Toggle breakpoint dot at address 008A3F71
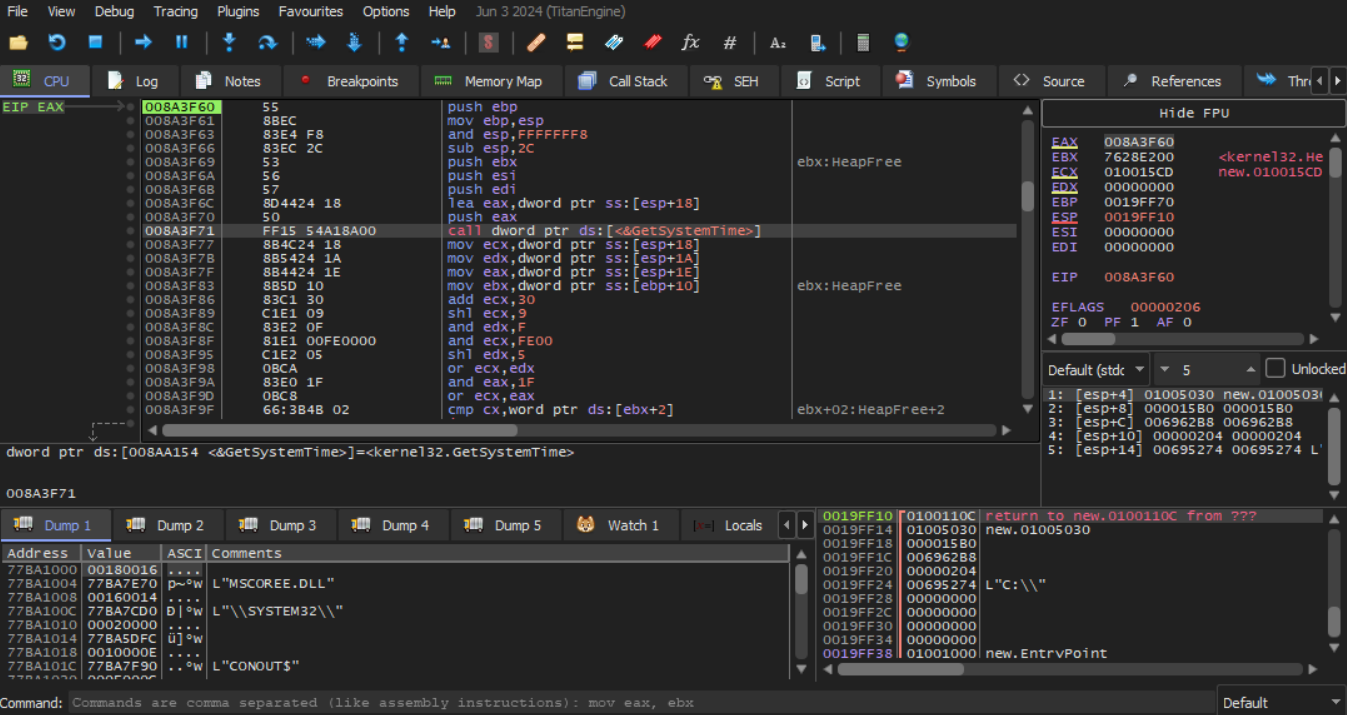The image size is (1347, 715). [131, 231]
